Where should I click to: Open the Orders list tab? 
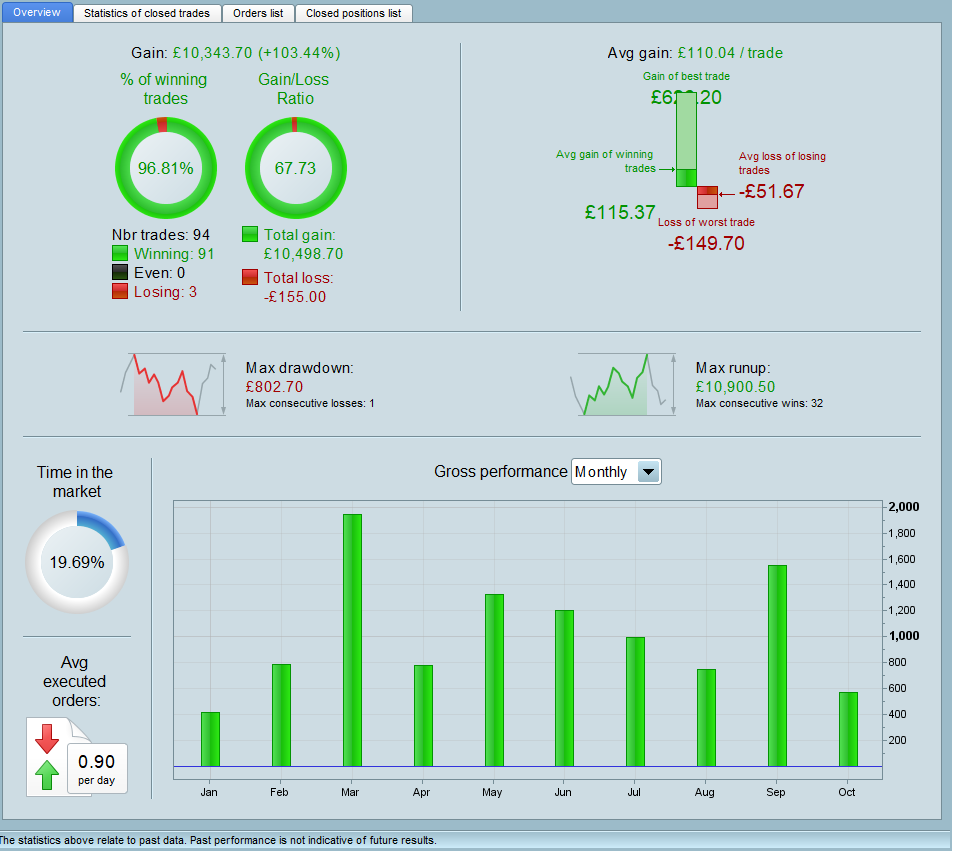pos(258,13)
